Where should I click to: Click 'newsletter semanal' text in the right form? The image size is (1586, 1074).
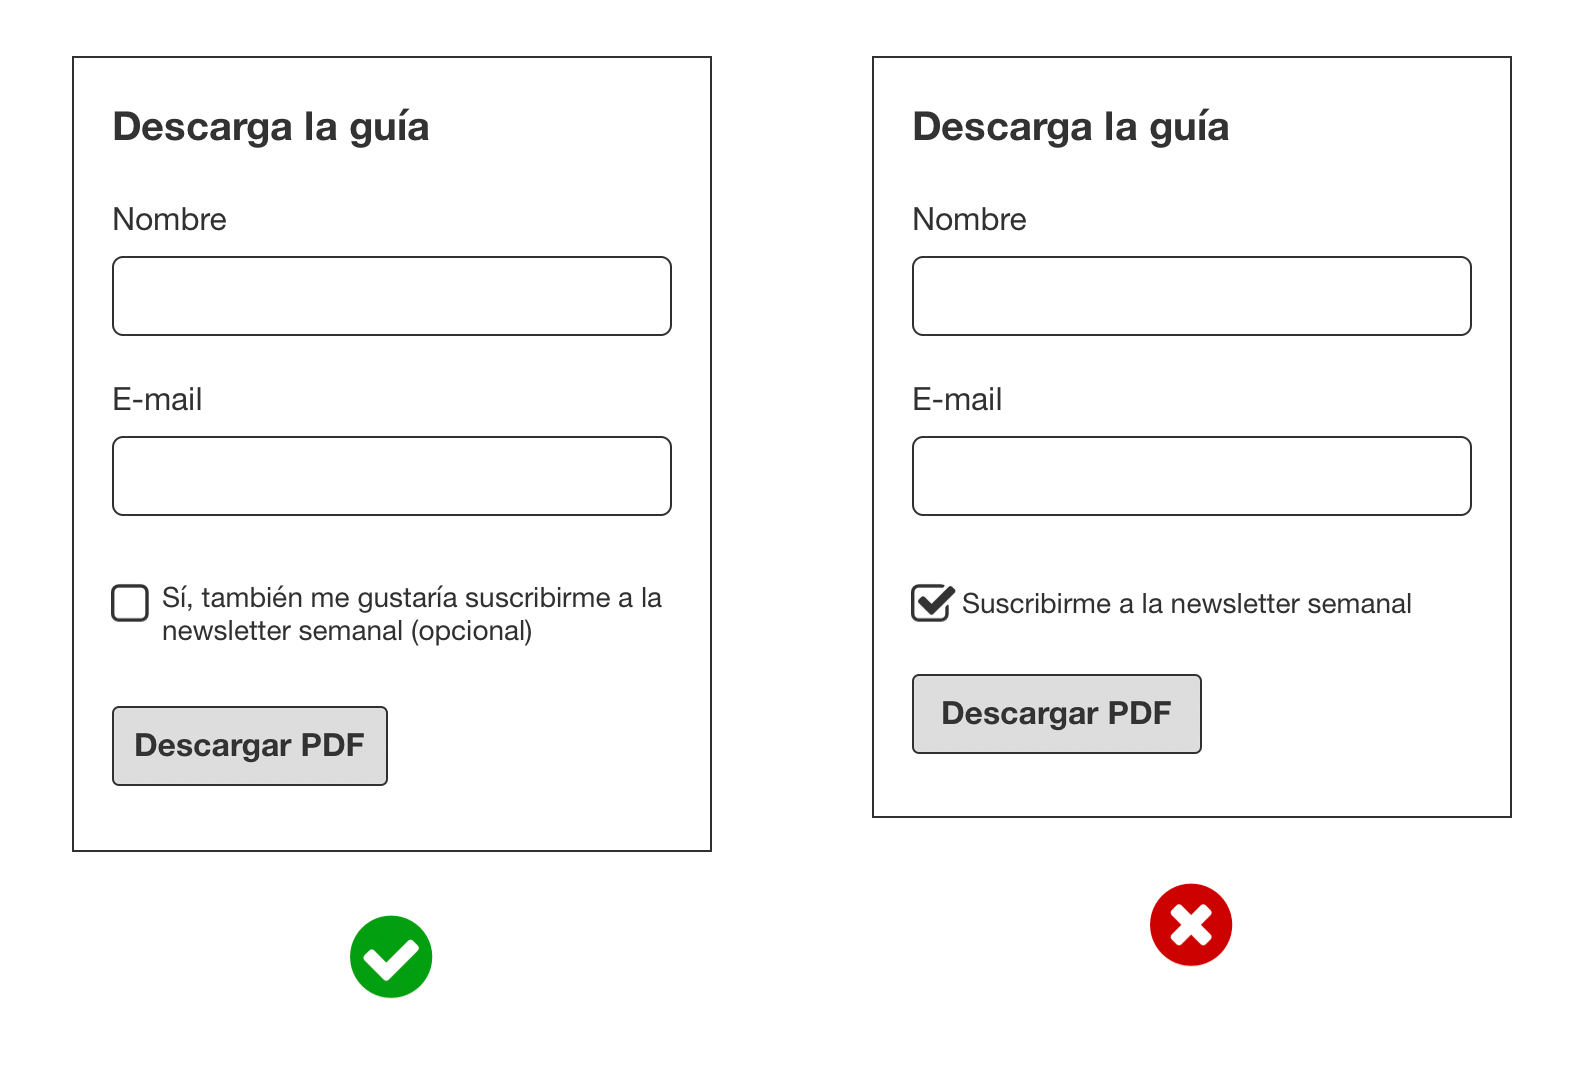(1290, 604)
